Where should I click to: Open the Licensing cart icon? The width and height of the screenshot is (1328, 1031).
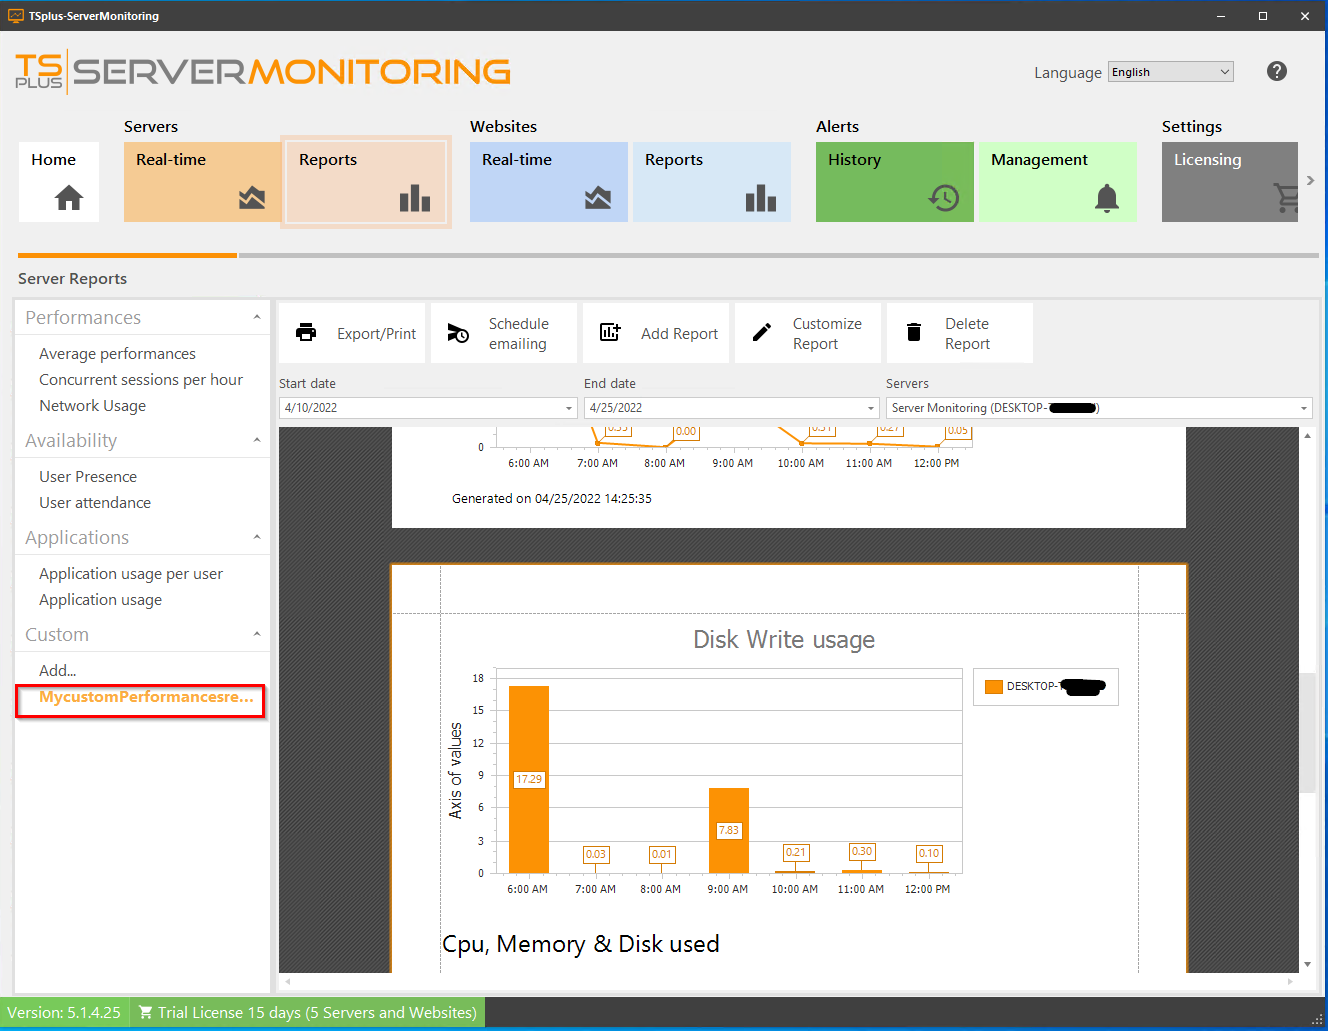tap(1286, 198)
